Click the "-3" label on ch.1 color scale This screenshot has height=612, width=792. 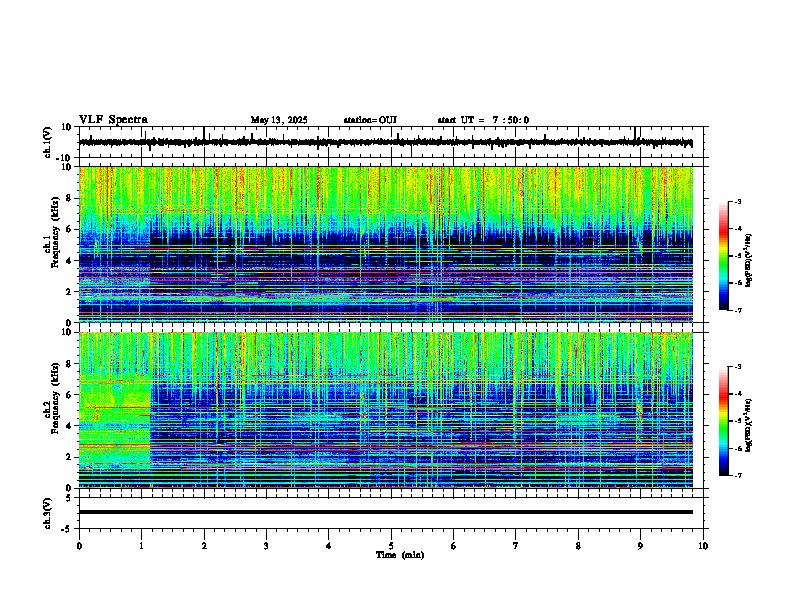pyautogui.click(x=738, y=201)
